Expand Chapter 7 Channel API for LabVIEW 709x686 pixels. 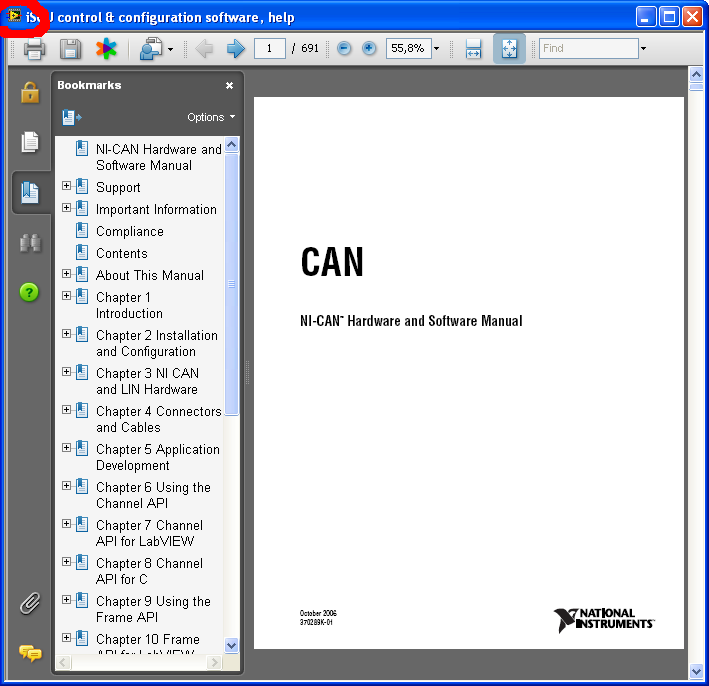tap(66, 524)
